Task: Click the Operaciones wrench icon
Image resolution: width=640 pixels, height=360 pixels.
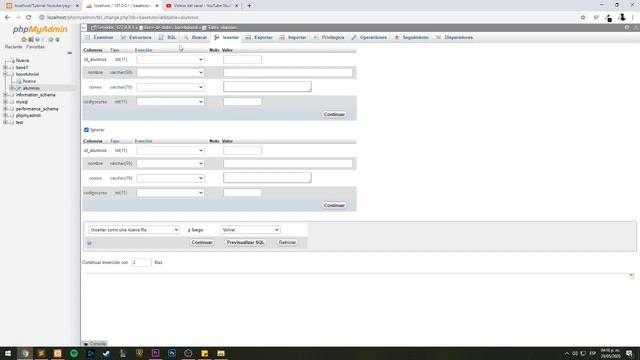Action: point(354,38)
